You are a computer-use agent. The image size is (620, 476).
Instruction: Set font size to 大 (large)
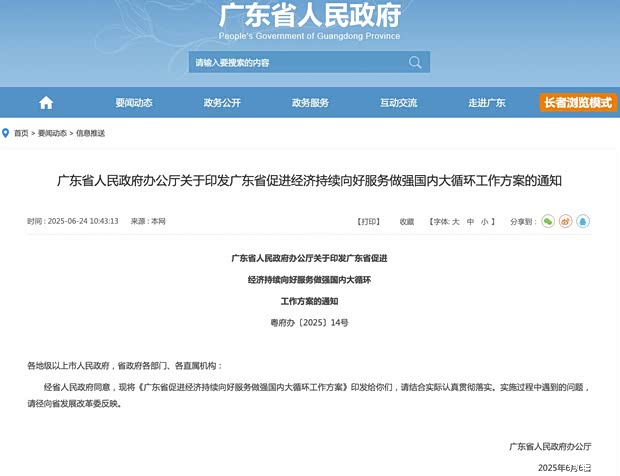click(x=455, y=221)
